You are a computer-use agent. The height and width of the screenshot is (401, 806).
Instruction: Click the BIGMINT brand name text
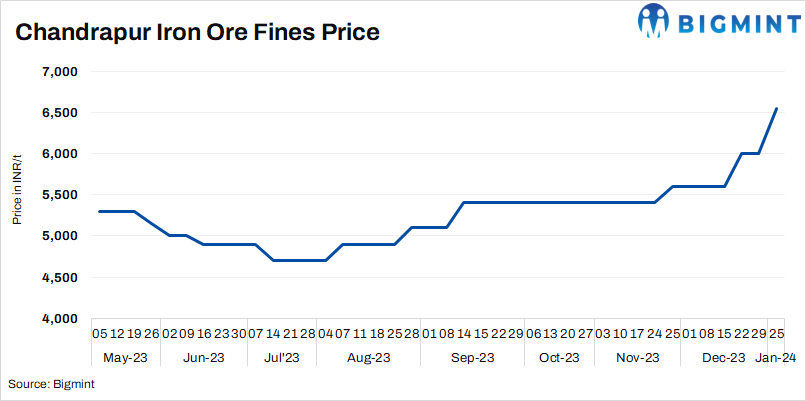tap(731, 22)
